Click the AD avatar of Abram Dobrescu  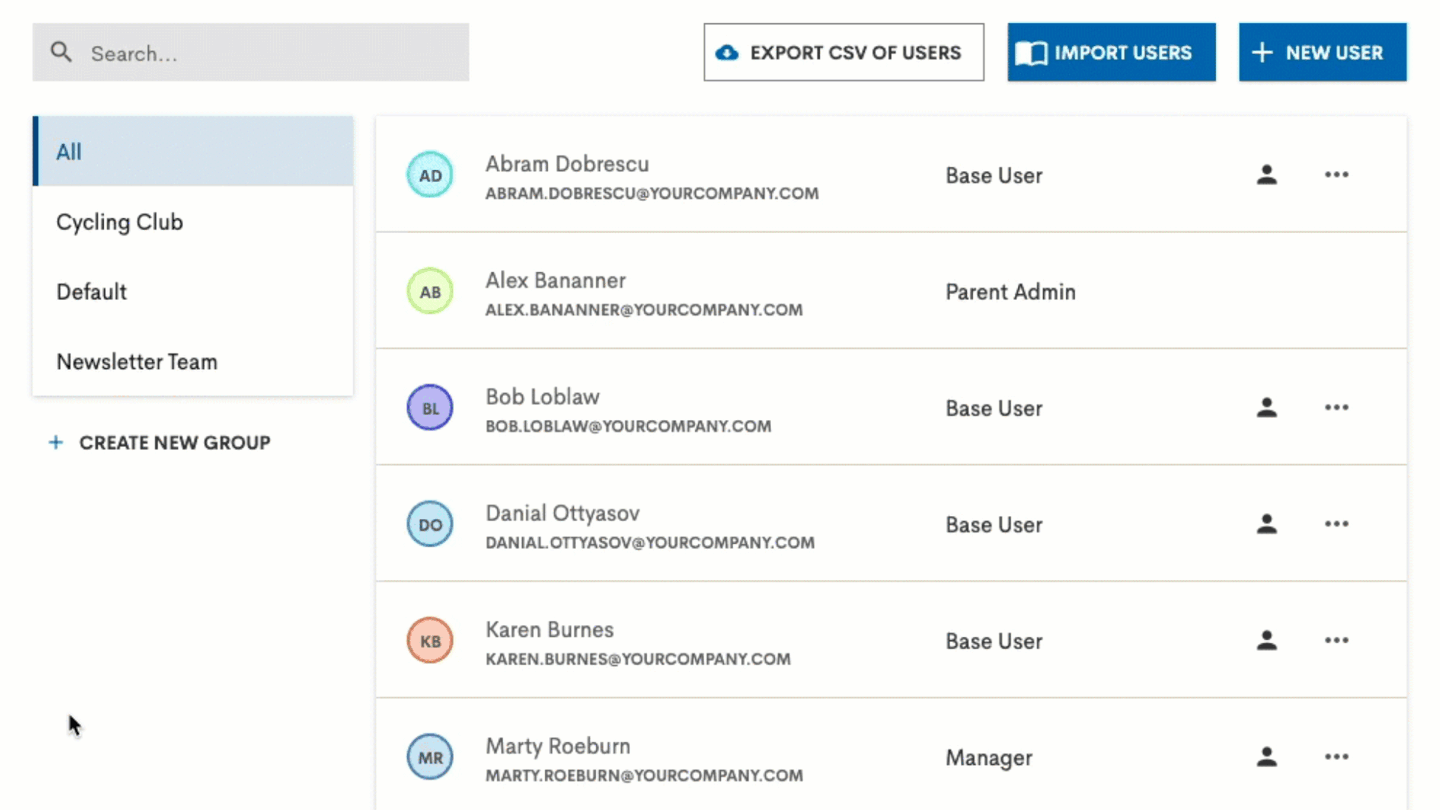click(x=430, y=175)
